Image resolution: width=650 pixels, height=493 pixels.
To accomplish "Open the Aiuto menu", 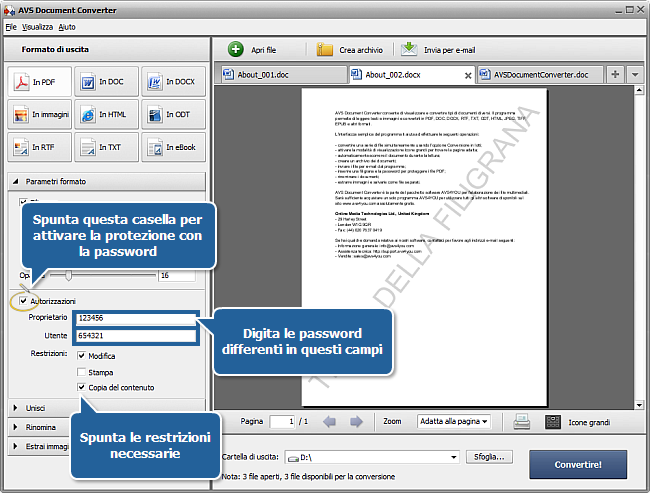I will tap(67, 27).
